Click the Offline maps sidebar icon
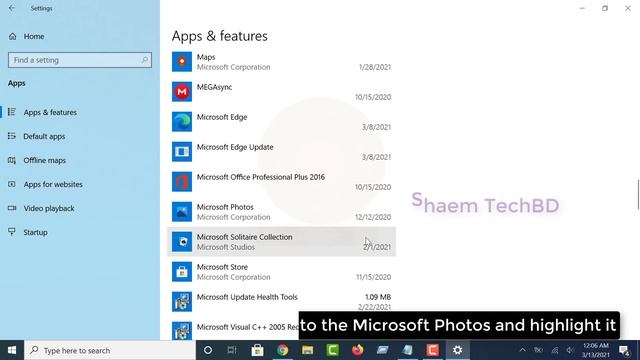 pyautogui.click(x=12, y=160)
